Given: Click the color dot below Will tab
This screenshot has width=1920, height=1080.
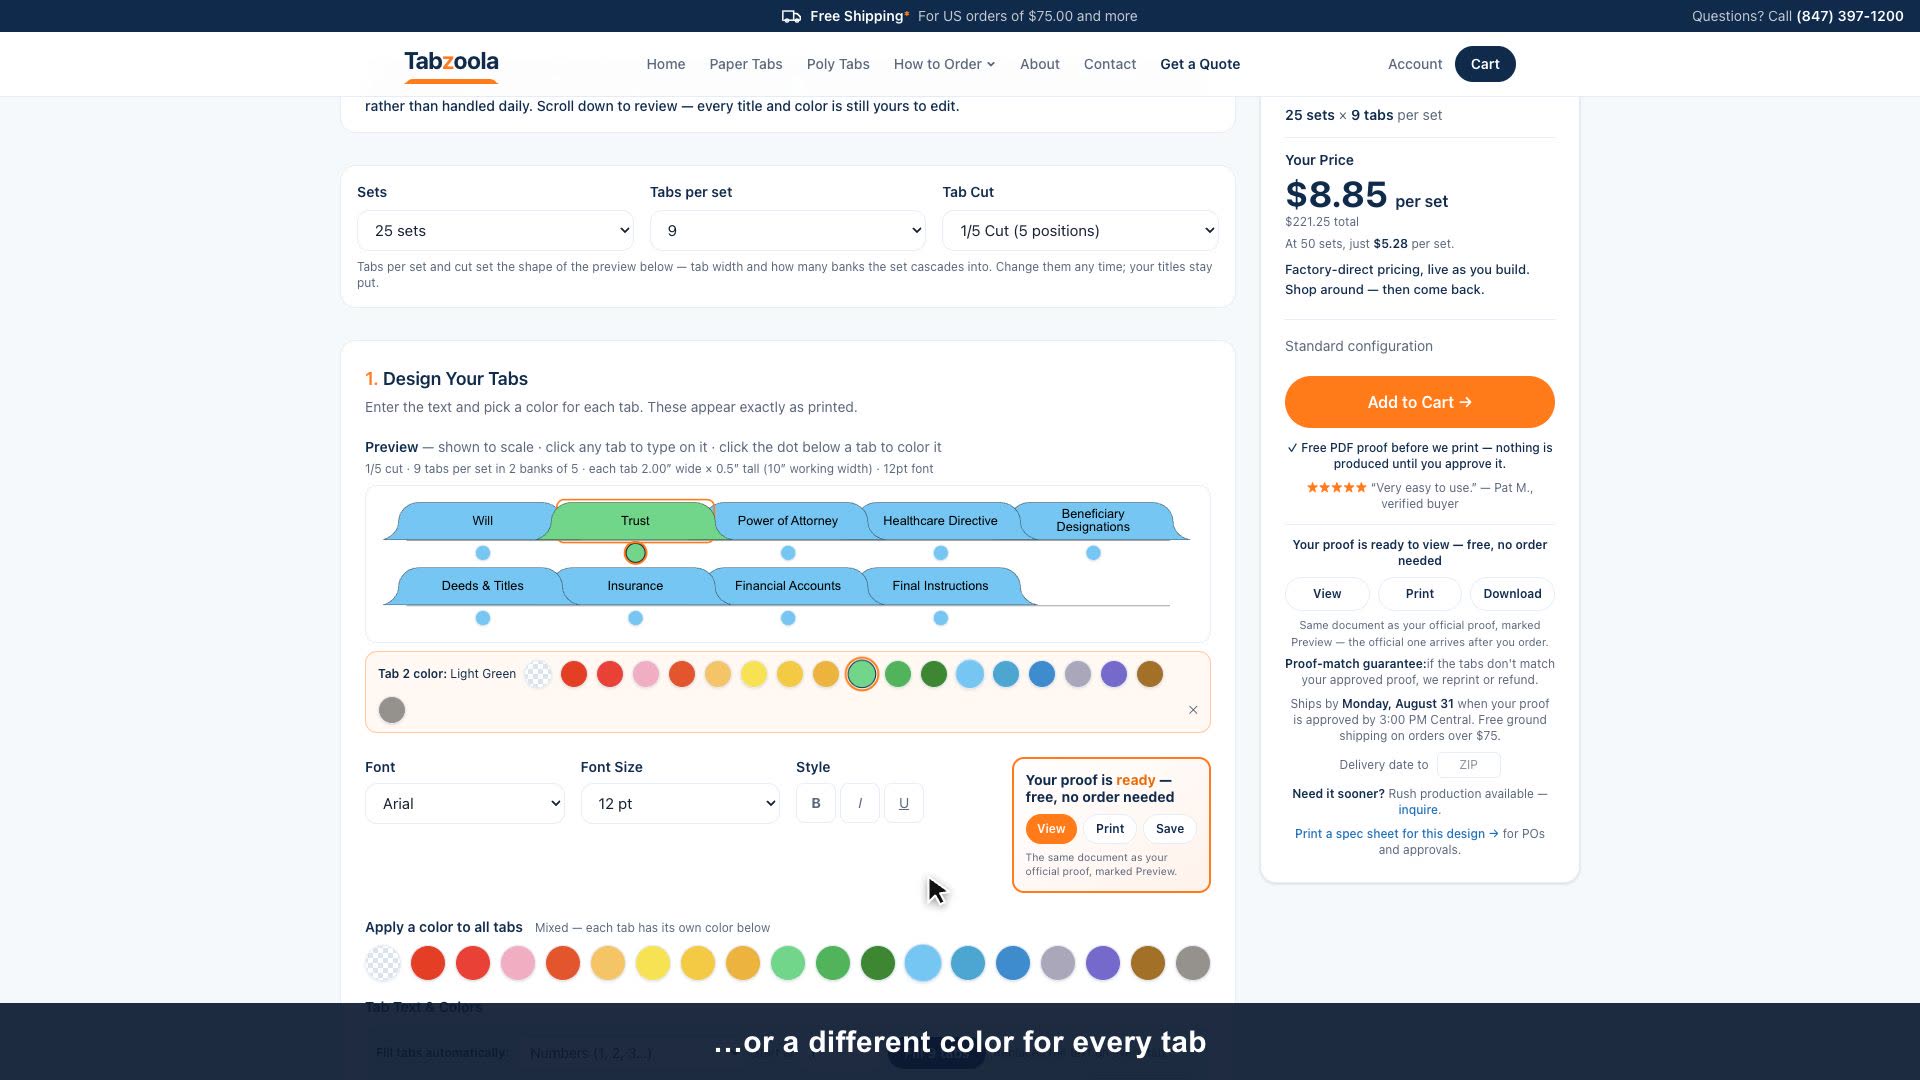Looking at the screenshot, I should tap(483, 553).
